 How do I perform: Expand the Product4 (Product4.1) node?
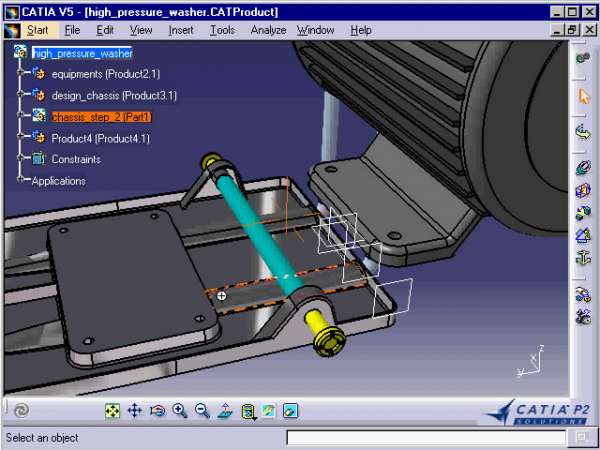coord(19,135)
